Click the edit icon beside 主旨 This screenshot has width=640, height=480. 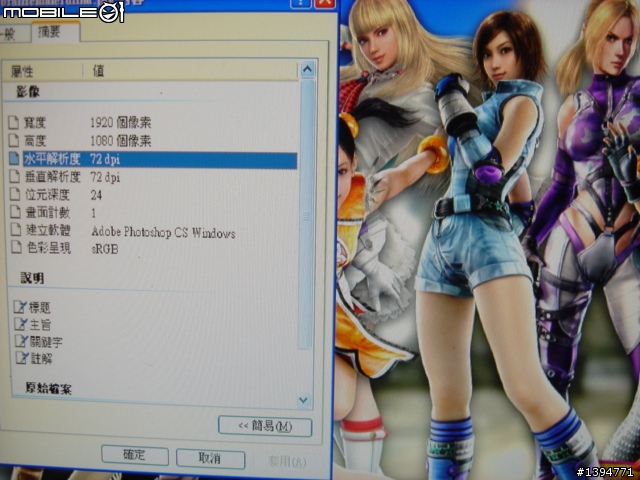pyautogui.click(x=21, y=324)
